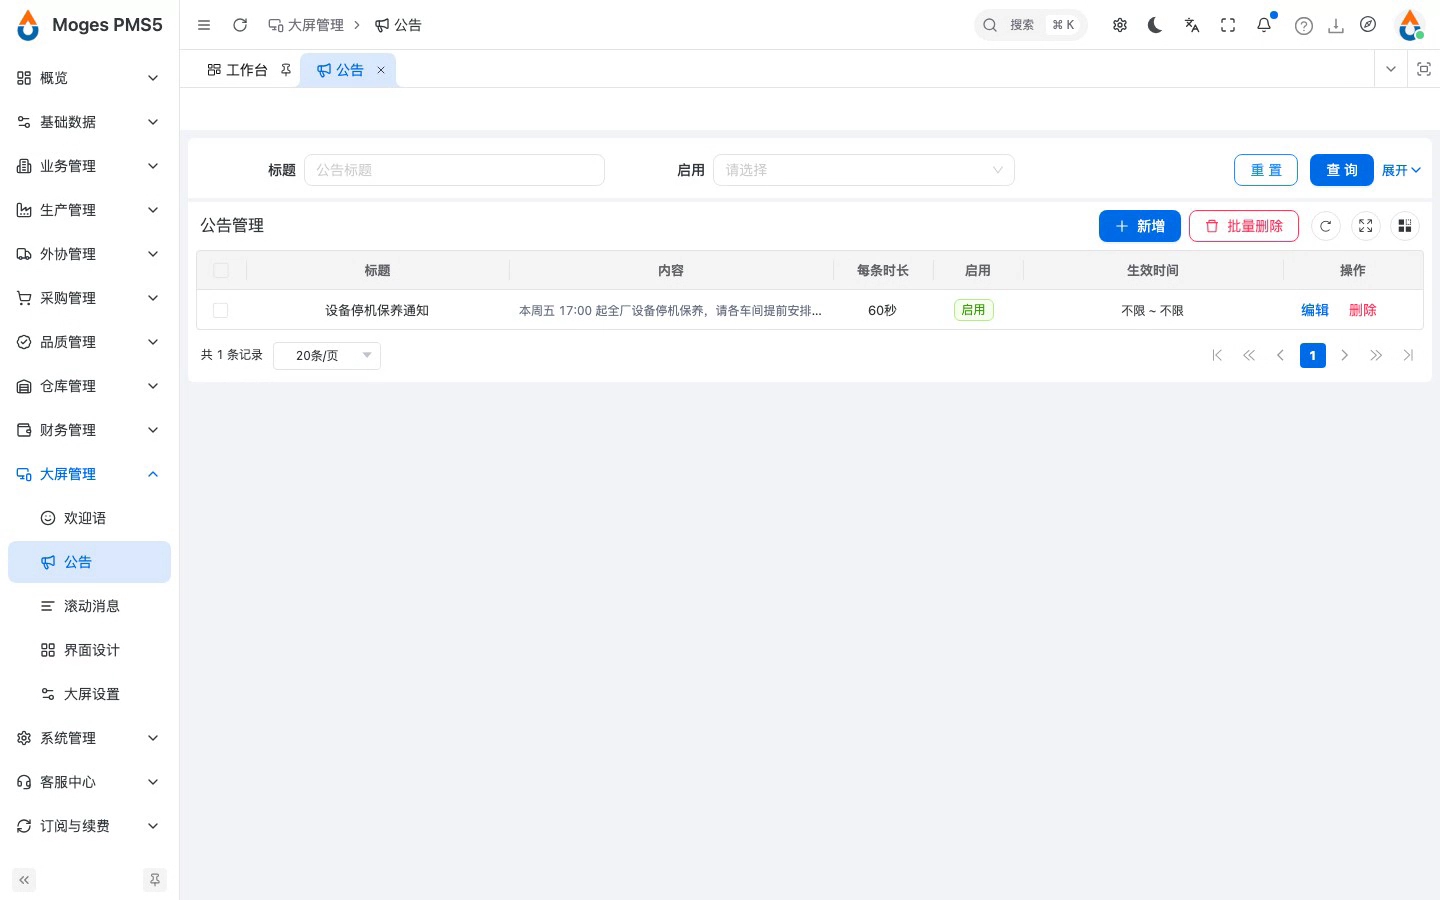Refresh the 公告管理 table
This screenshot has height=900, width=1440.
click(1326, 226)
